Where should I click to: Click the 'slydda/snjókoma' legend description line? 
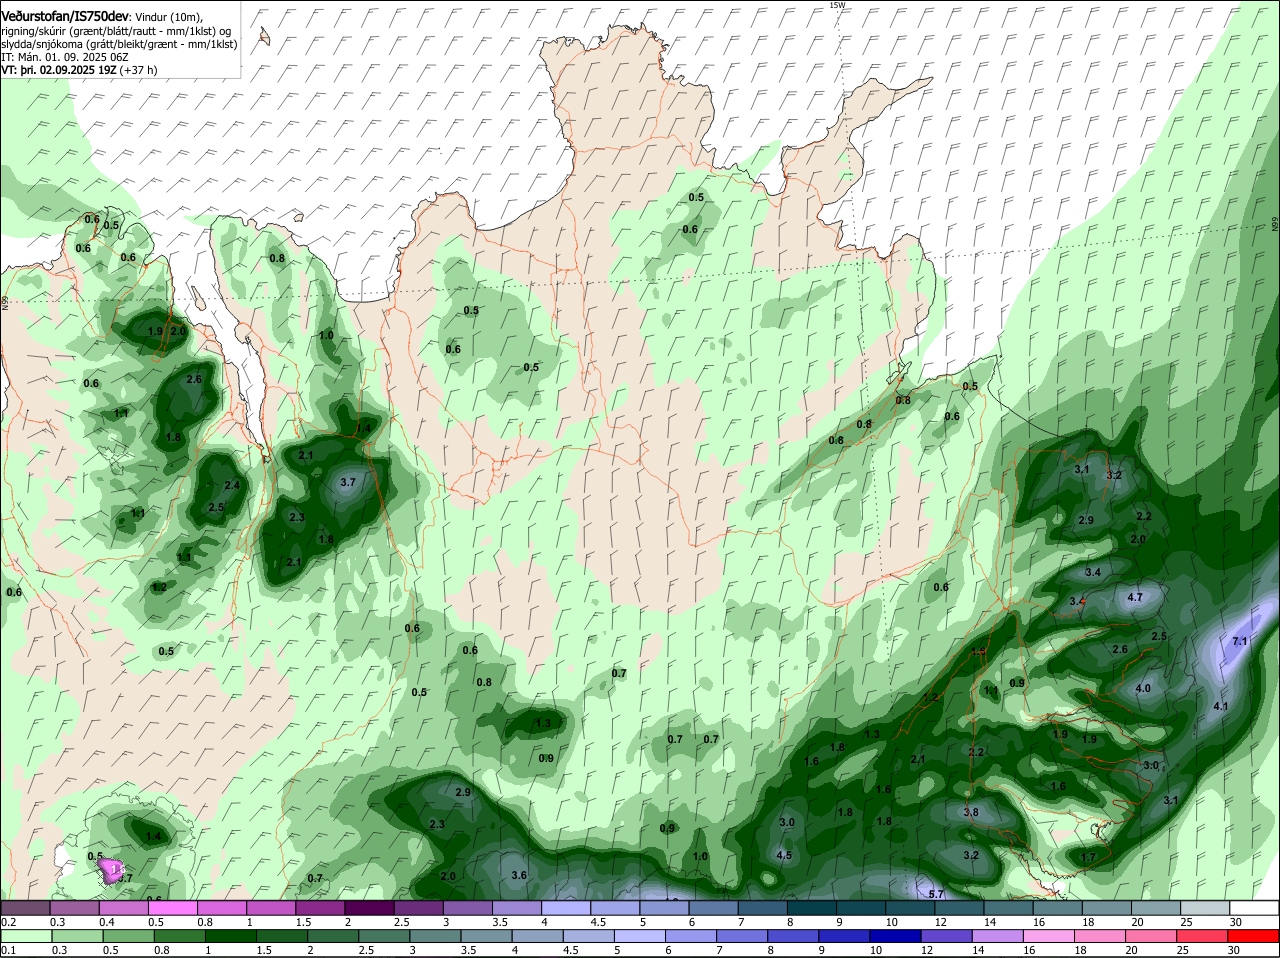click(119, 44)
